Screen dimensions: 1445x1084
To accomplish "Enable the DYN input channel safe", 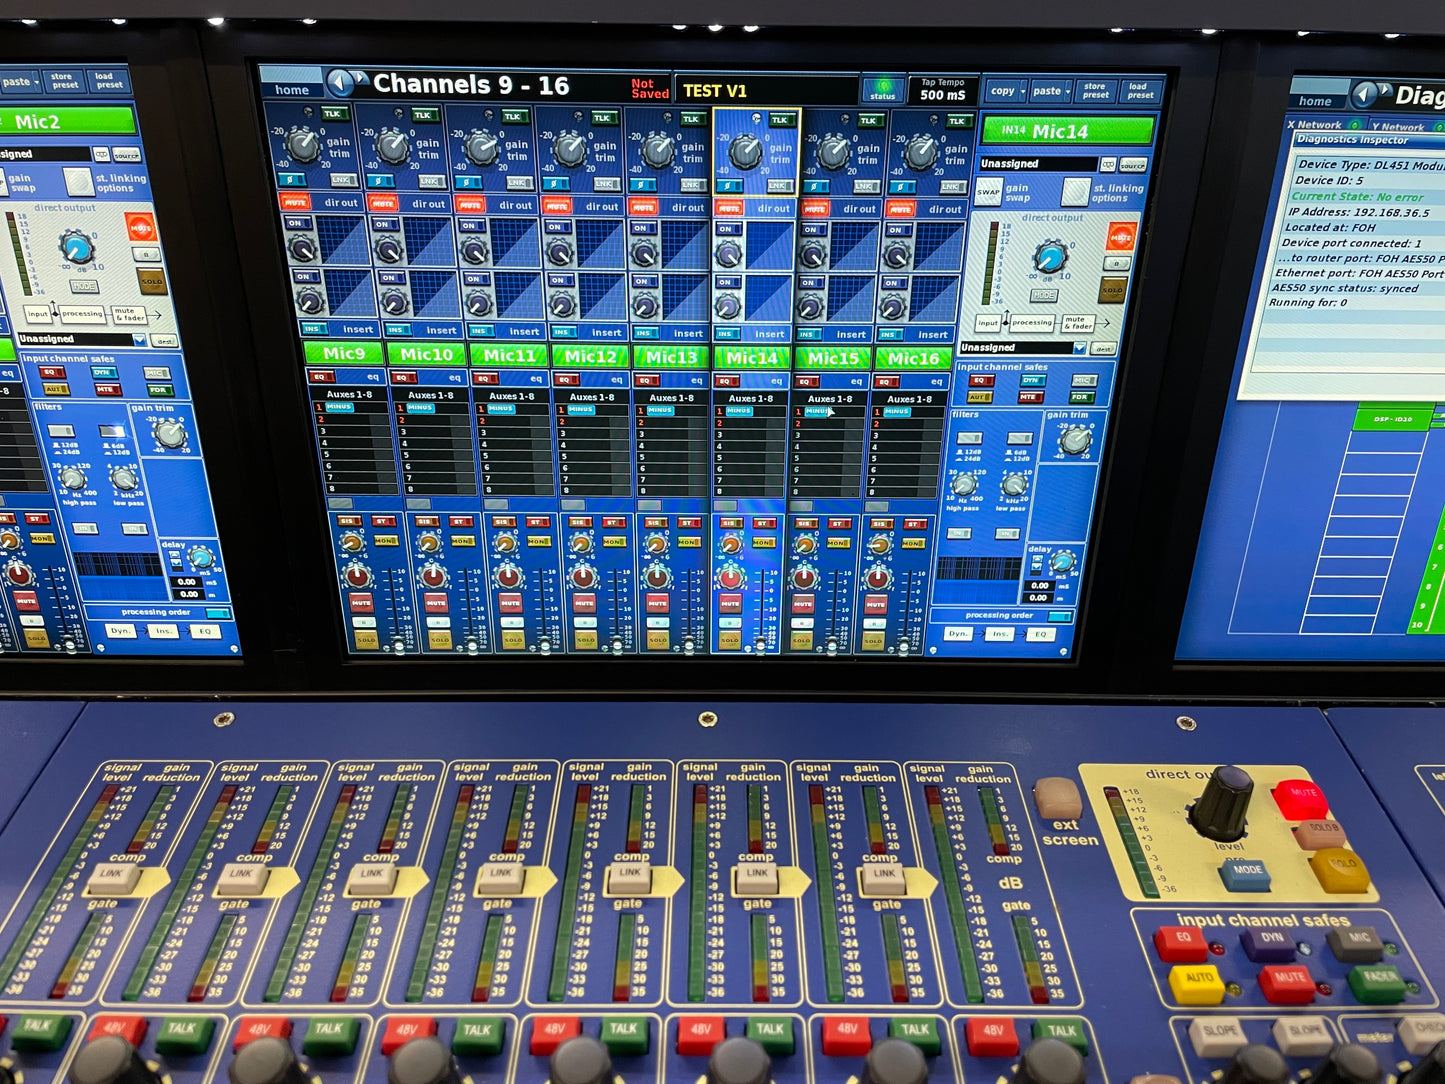I will [x=1030, y=381].
